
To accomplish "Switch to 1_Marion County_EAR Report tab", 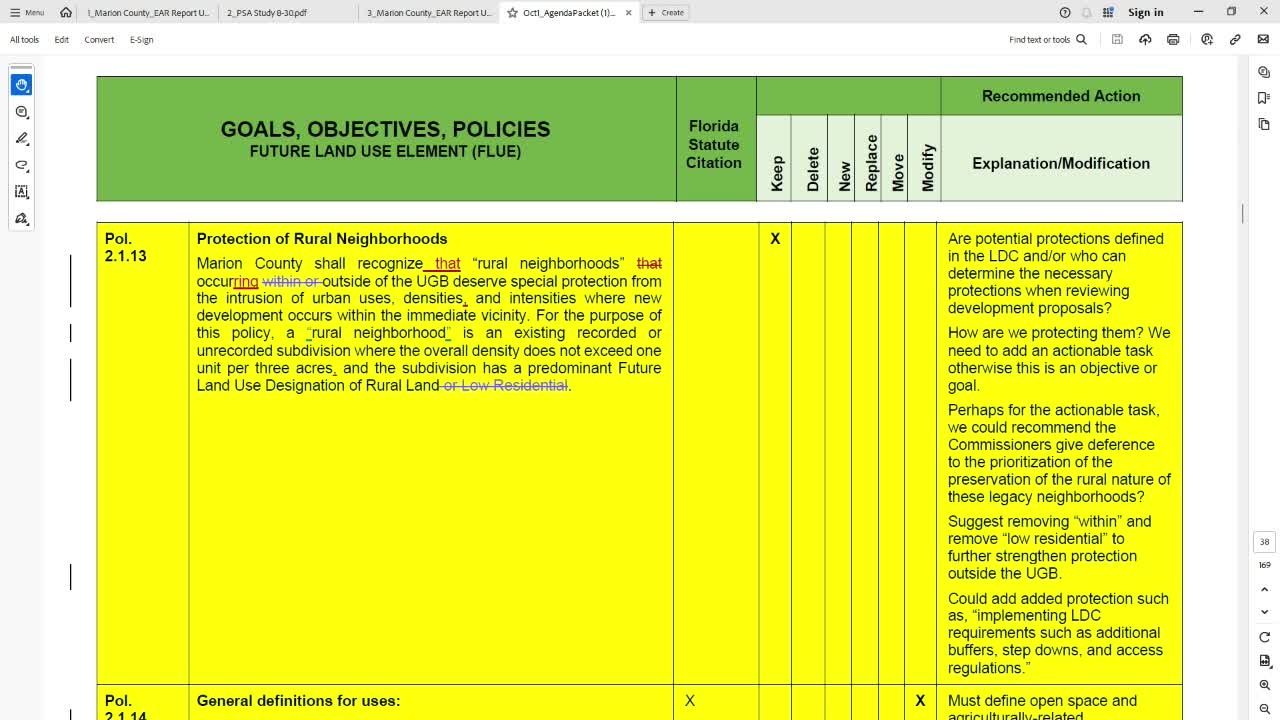I will 148,13.
